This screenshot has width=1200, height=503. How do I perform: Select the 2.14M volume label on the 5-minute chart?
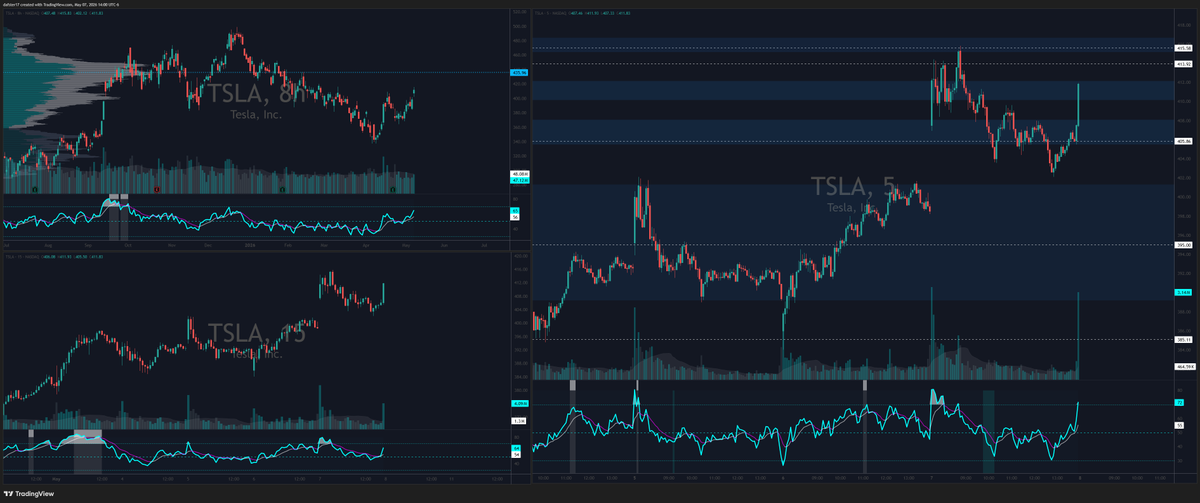[1181, 292]
